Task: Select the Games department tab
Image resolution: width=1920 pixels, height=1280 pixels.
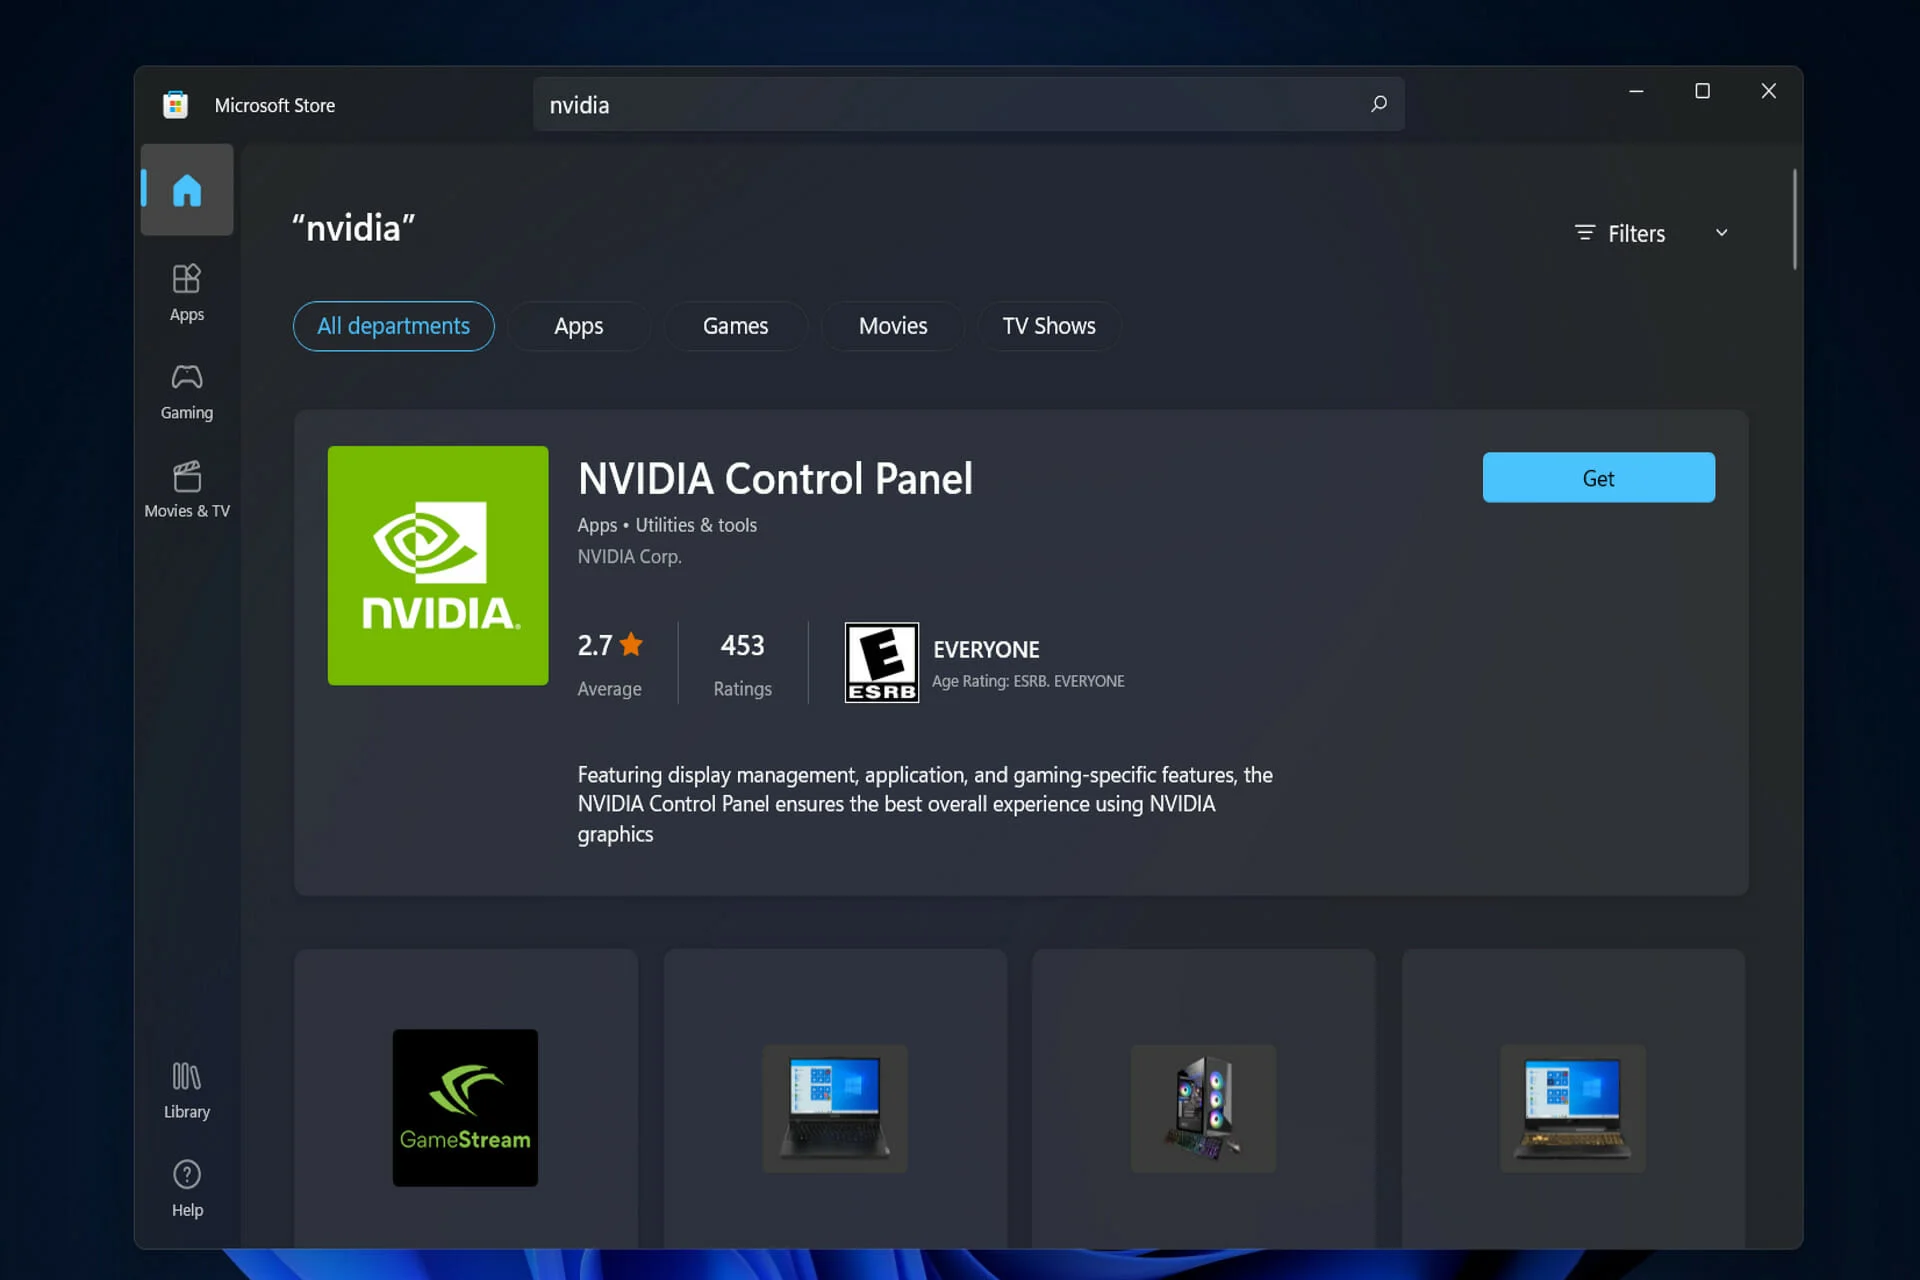Action: tap(734, 324)
